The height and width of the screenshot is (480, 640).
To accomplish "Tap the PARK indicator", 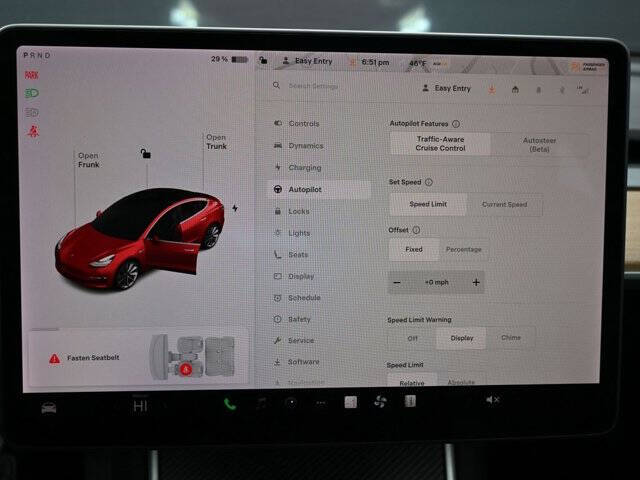I will click(x=31, y=75).
